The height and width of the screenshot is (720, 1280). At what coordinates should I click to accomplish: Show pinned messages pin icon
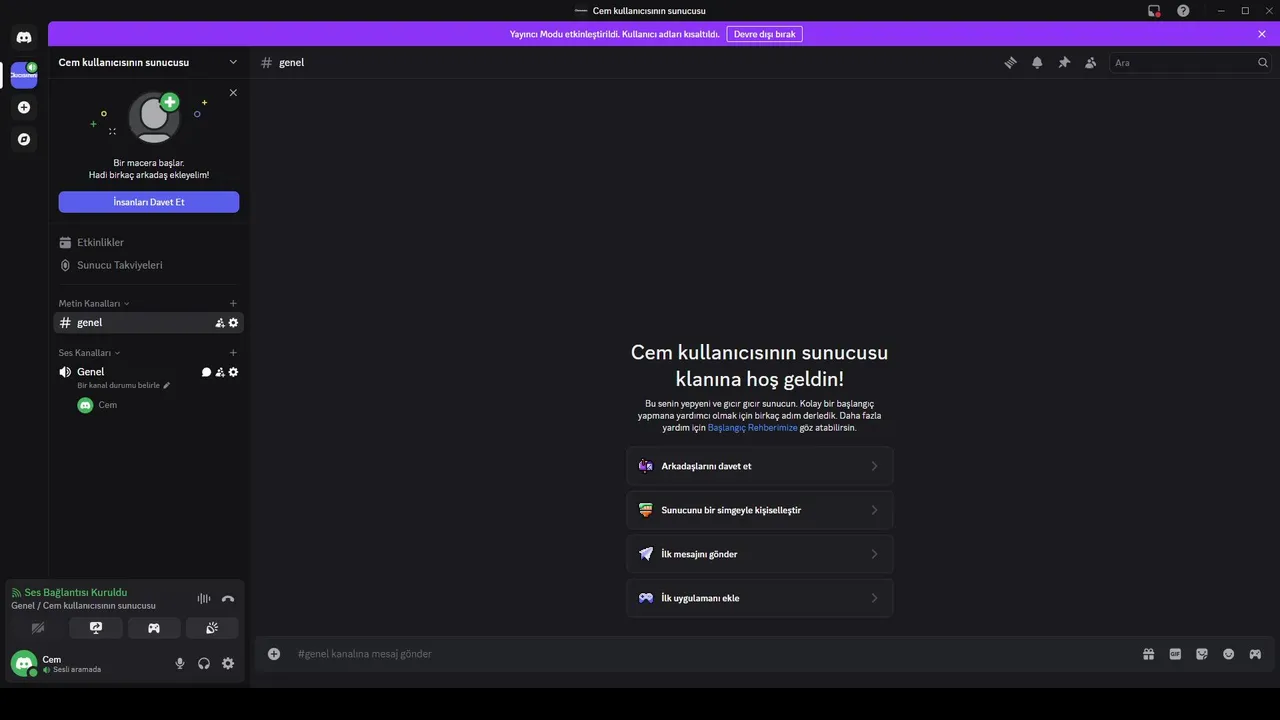coord(1064,62)
